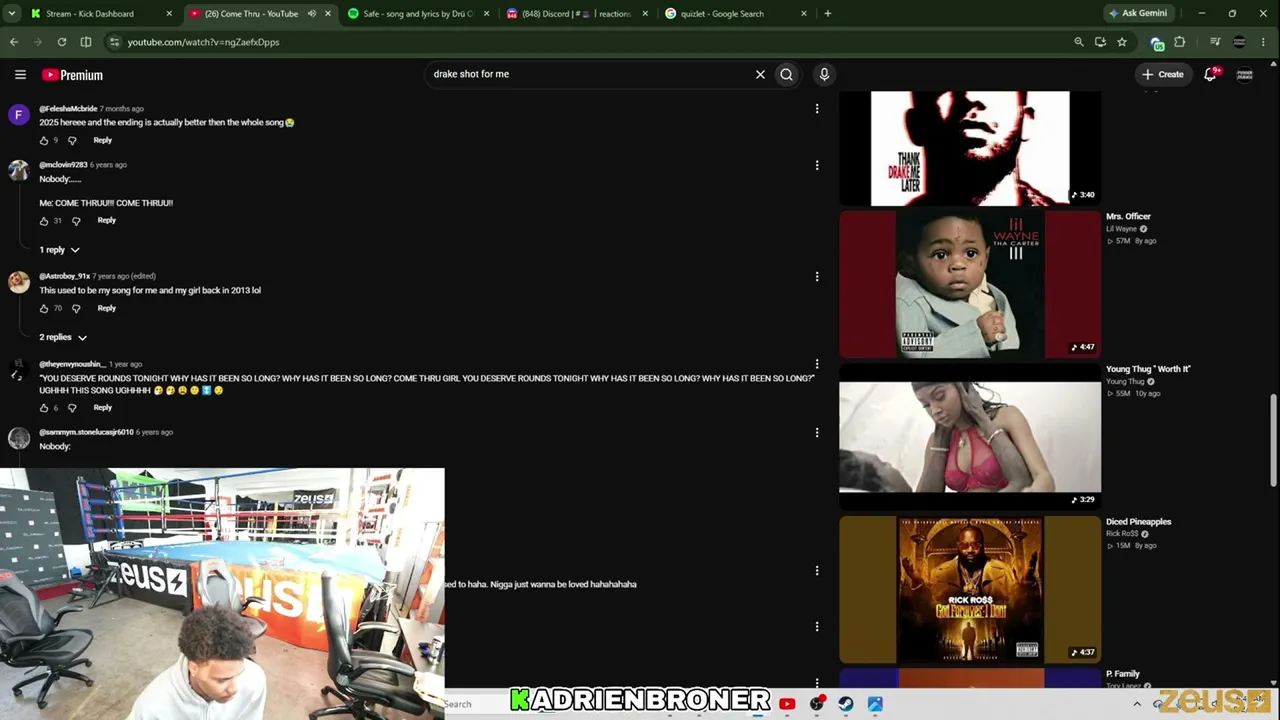Image resolution: width=1280 pixels, height=720 pixels.
Task: Open the @mclovin9283 channel name link
Action: tap(63, 165)
